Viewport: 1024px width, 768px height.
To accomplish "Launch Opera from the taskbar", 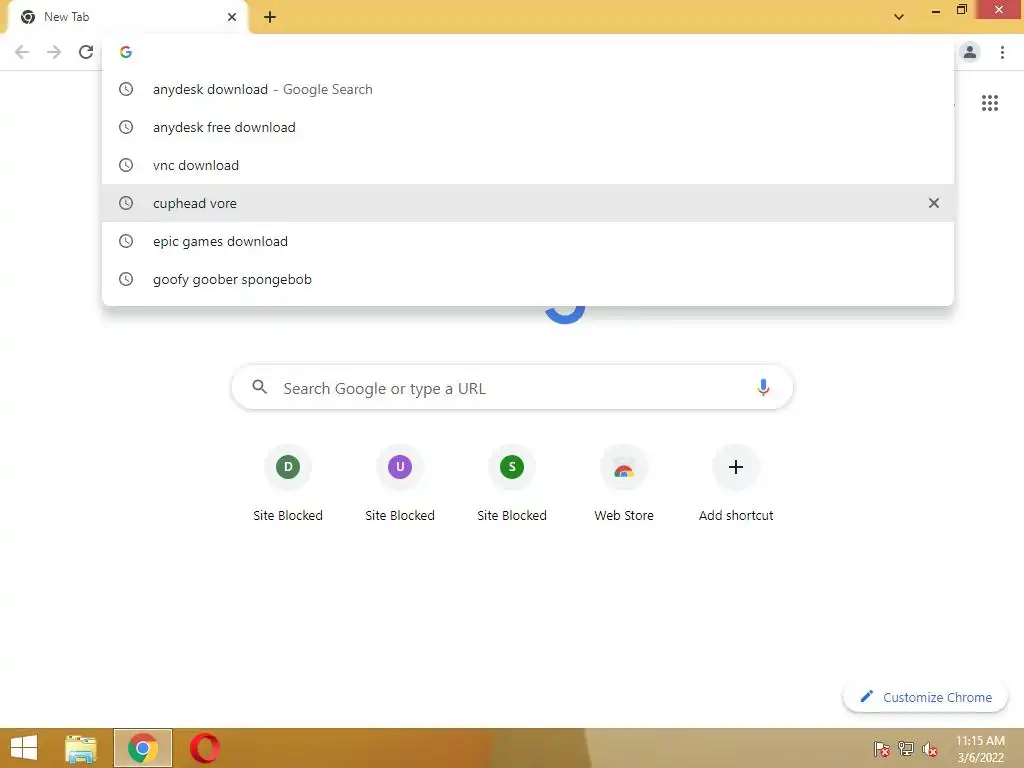I will point(204,748).
